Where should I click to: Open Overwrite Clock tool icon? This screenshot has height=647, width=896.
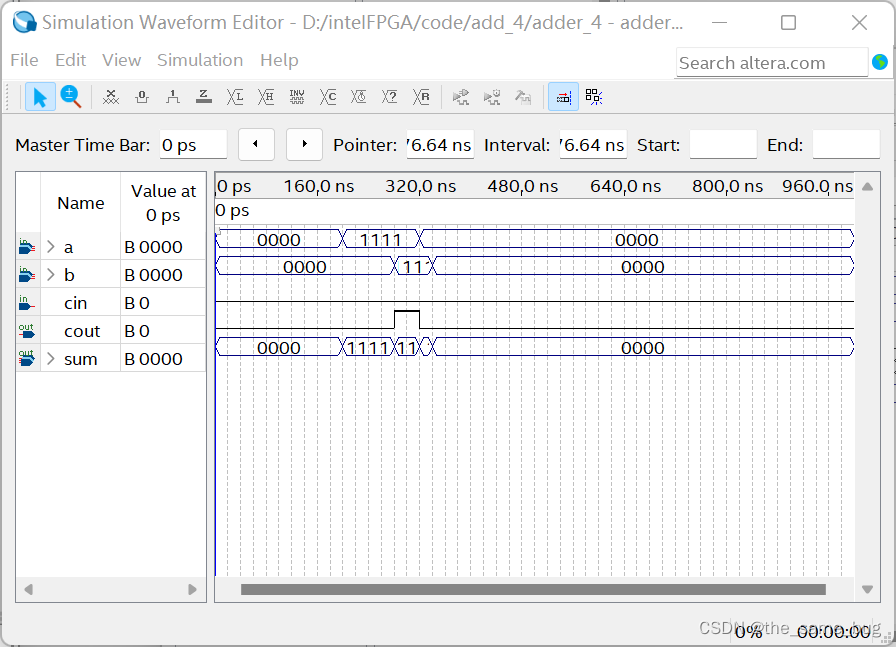tap(358, 97)
